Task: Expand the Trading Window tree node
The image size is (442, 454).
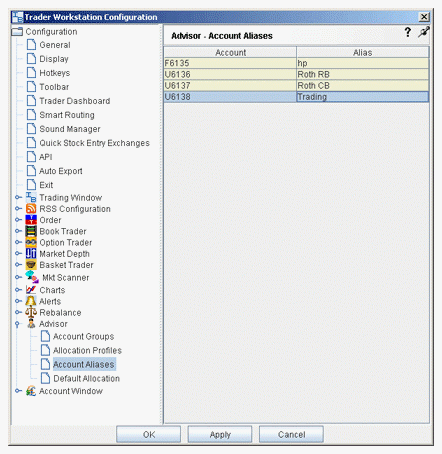Action: tap(18, 197)
